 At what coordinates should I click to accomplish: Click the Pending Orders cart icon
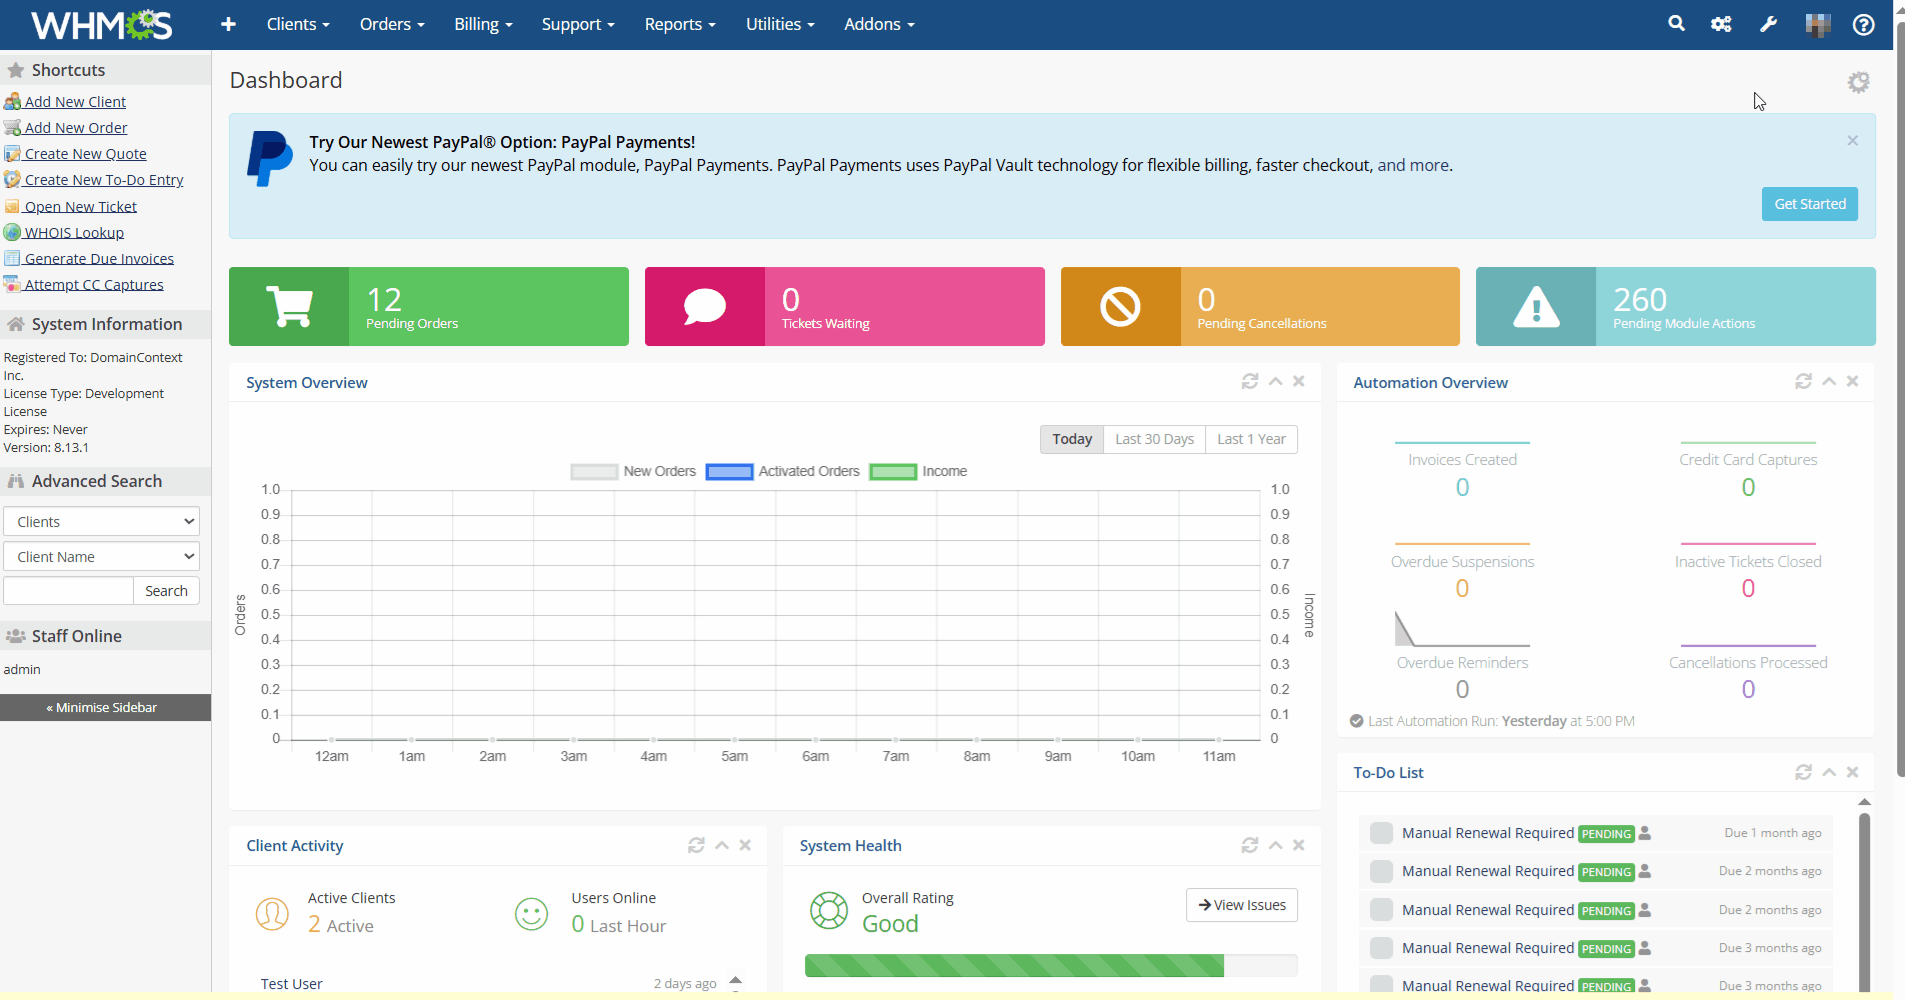(x=289, y=306)
